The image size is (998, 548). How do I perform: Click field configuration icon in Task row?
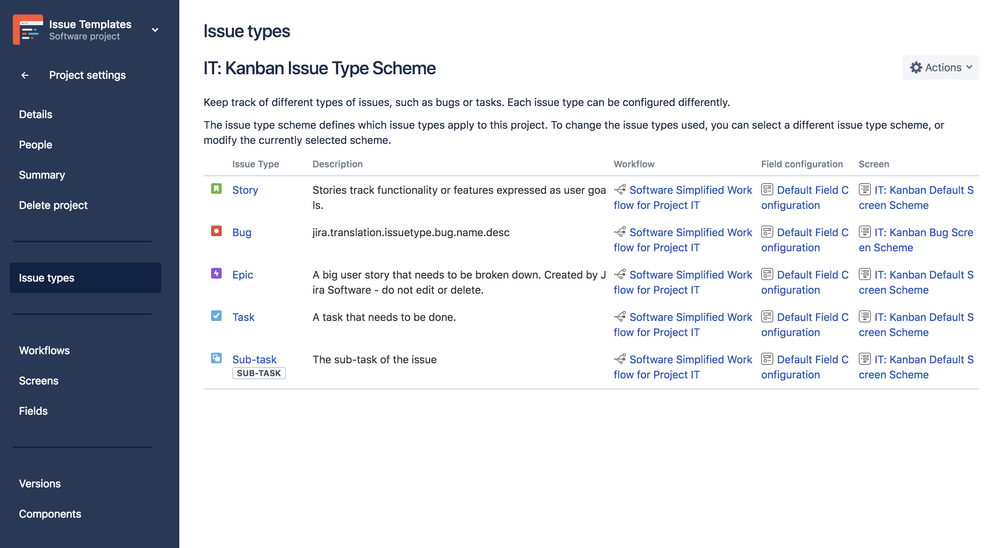coord(768,317)
